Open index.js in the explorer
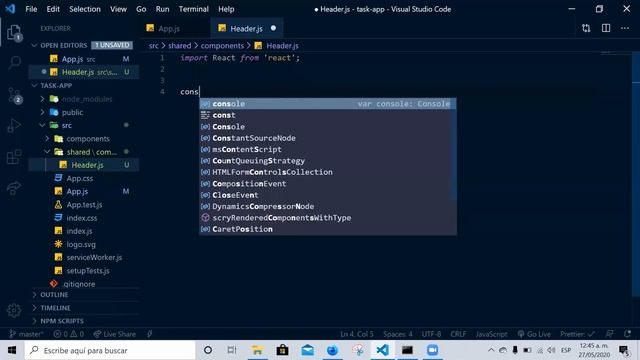This screenshot has height=360, width=640. click(84, 231)
